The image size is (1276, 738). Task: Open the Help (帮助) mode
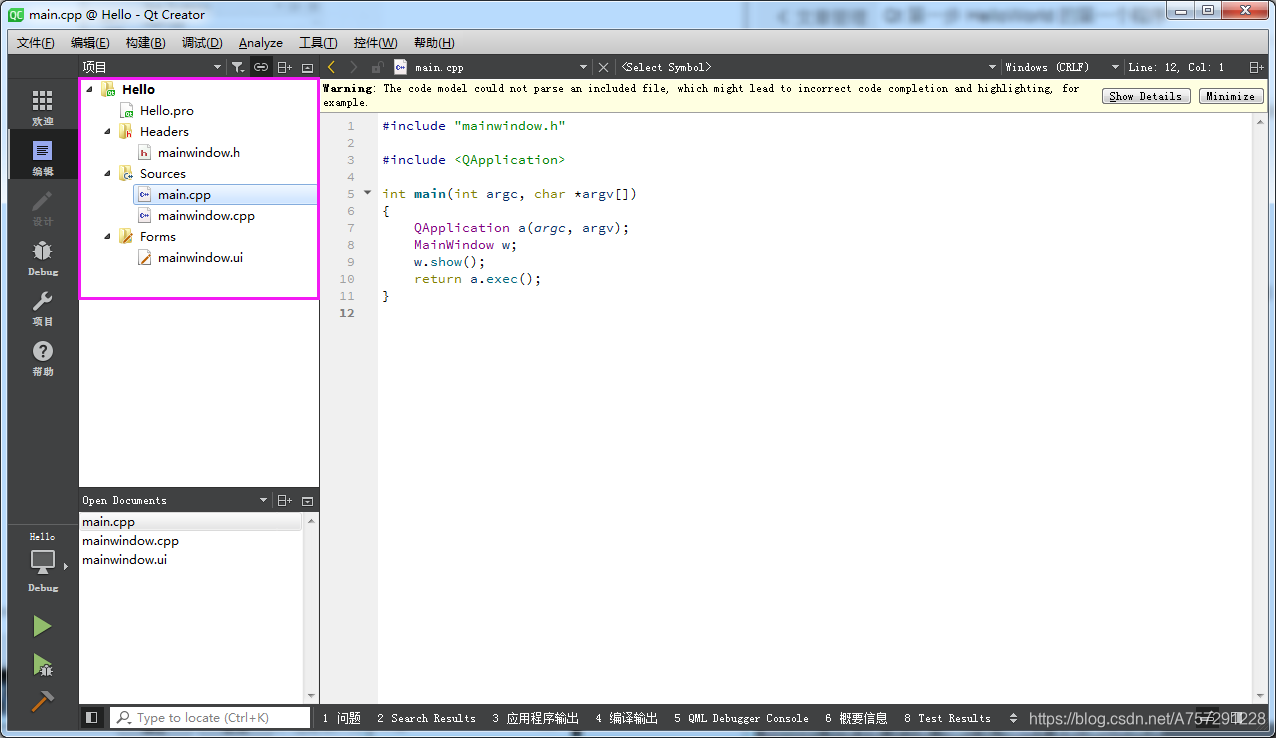(42, 357)
